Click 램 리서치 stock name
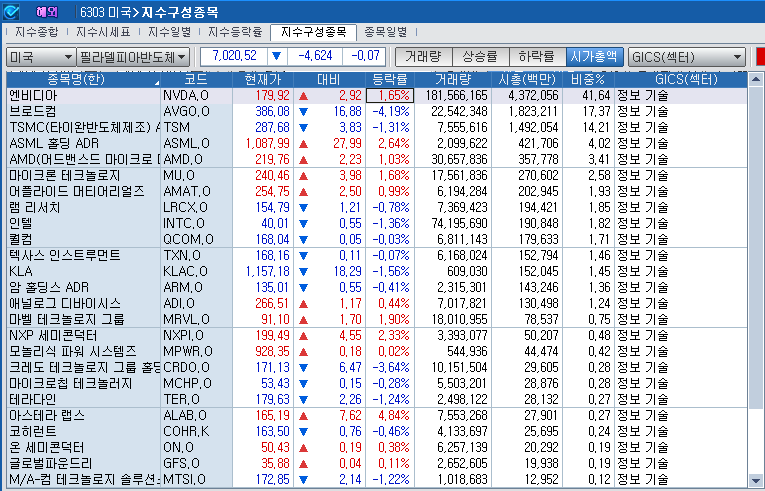The height and width of the screenshot is (491, 765). click(35, 208)
